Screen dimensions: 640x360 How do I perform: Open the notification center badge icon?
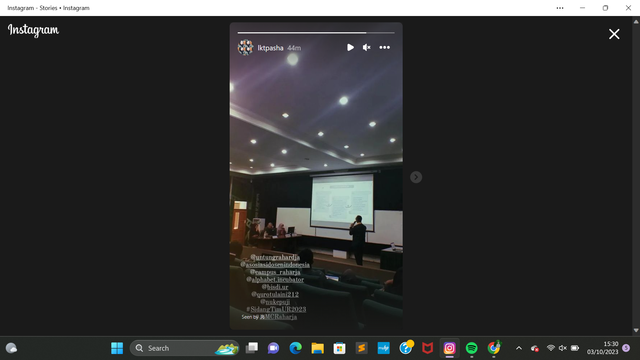626,348
